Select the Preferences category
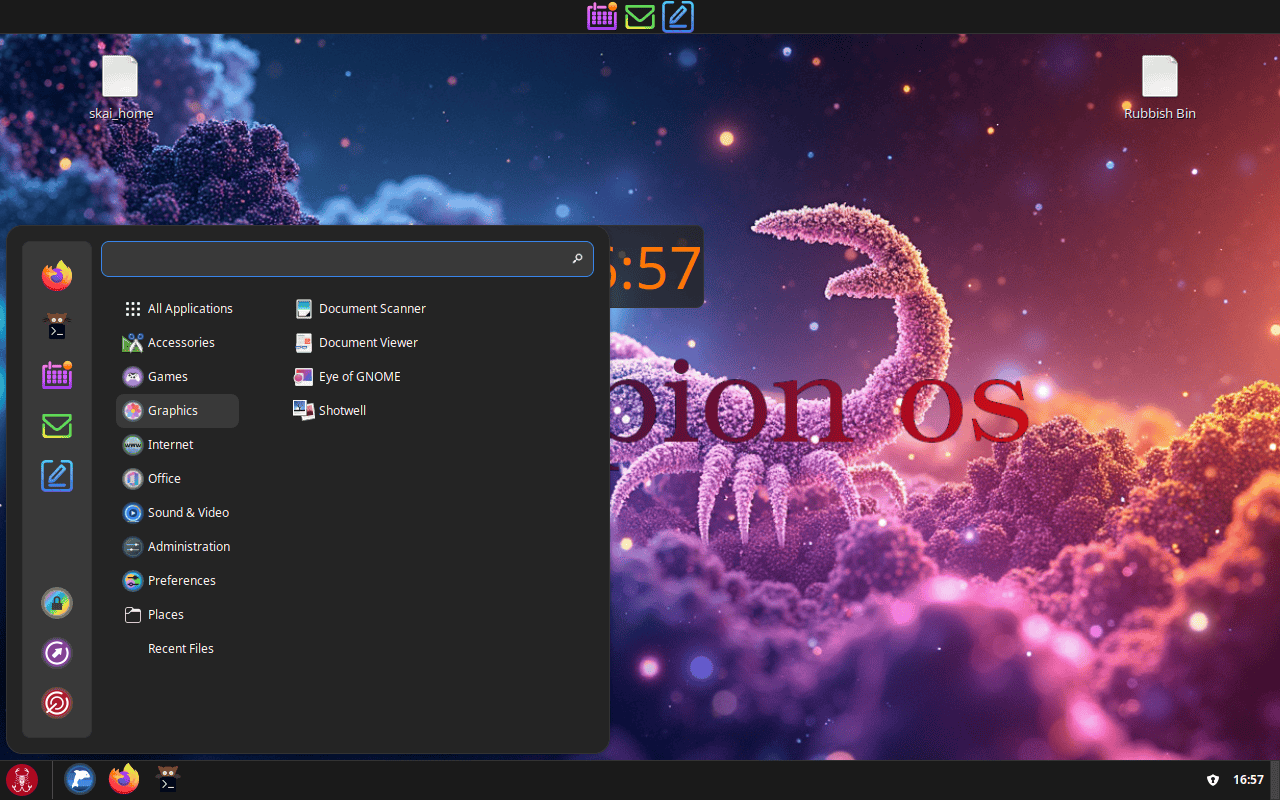 pos(177,581)
